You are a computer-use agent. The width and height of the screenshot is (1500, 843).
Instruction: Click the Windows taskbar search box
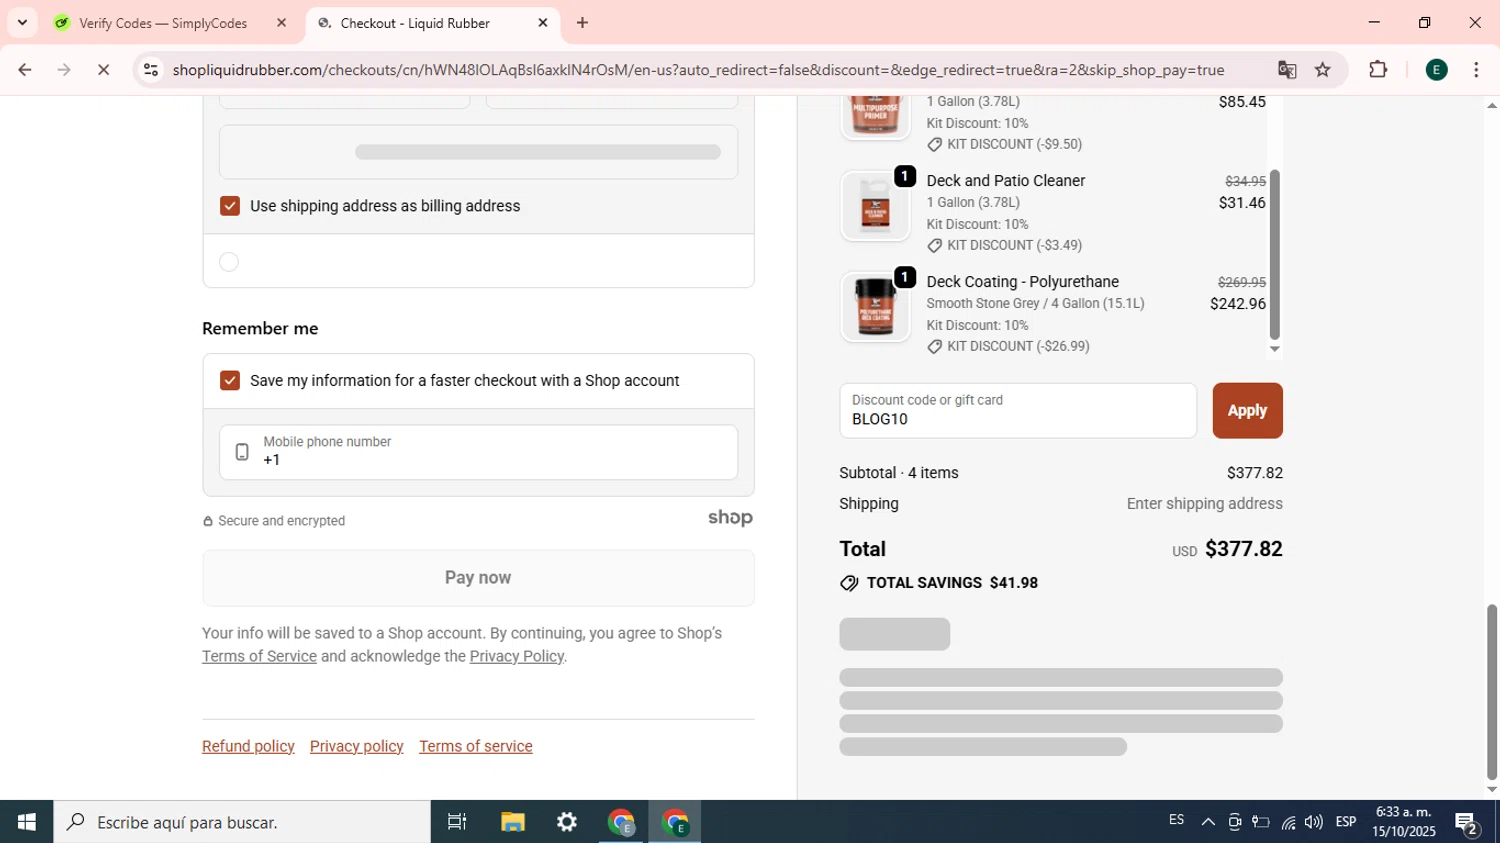242,822
